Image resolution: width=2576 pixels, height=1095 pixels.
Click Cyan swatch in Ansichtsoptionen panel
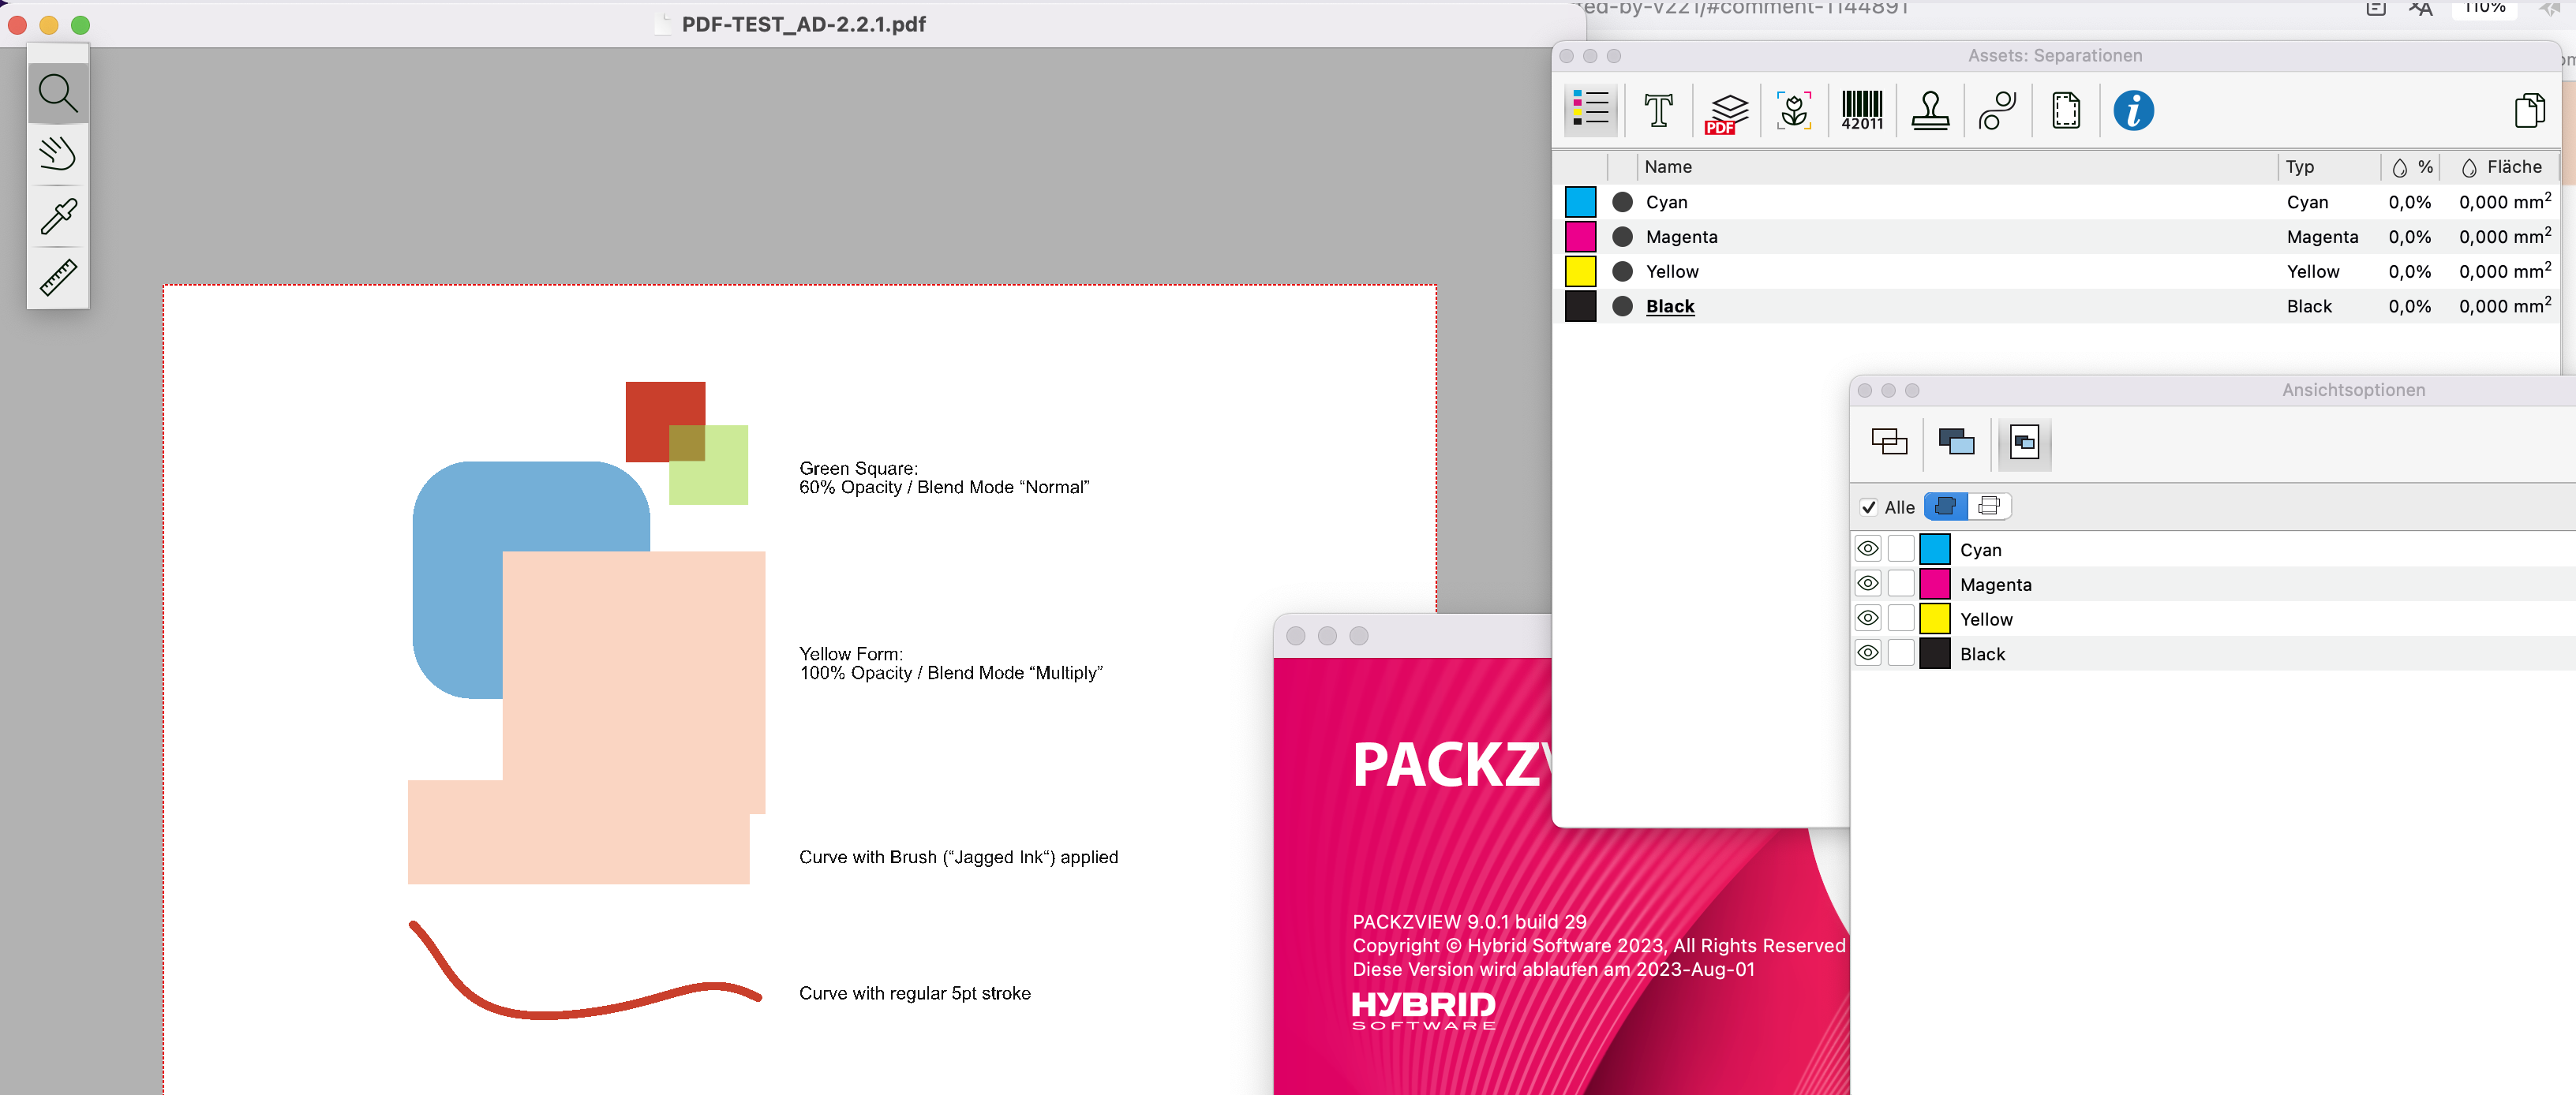1935,549
